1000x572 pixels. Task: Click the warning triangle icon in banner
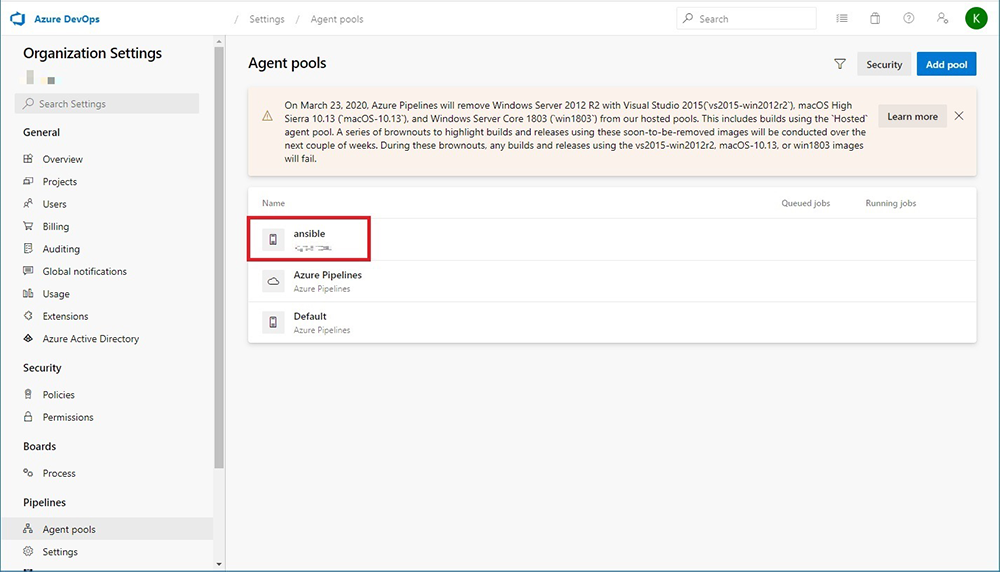(x=267, y=116)
